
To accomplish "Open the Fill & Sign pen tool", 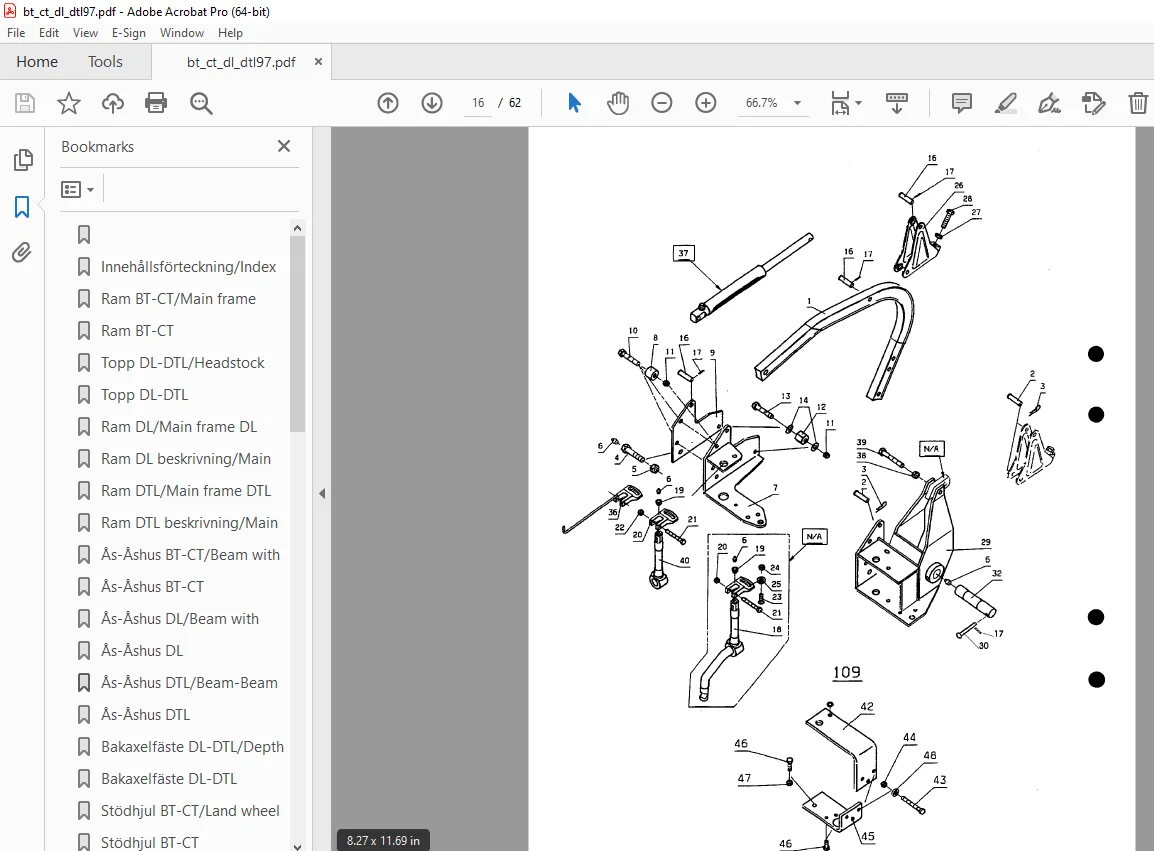I will pos(1049,103).
